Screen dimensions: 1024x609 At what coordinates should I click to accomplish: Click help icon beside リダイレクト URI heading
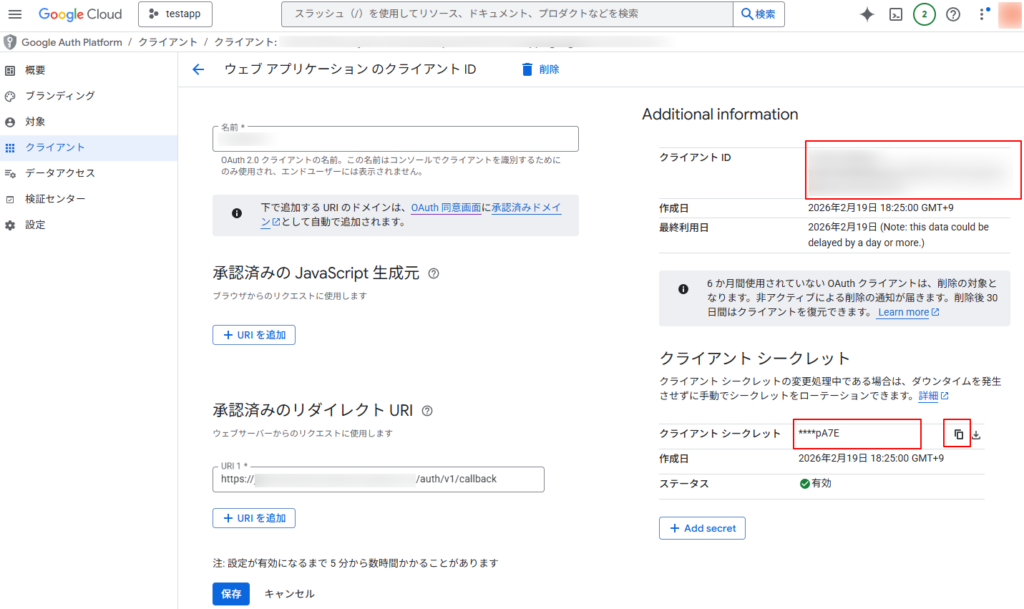coord(427,410)
